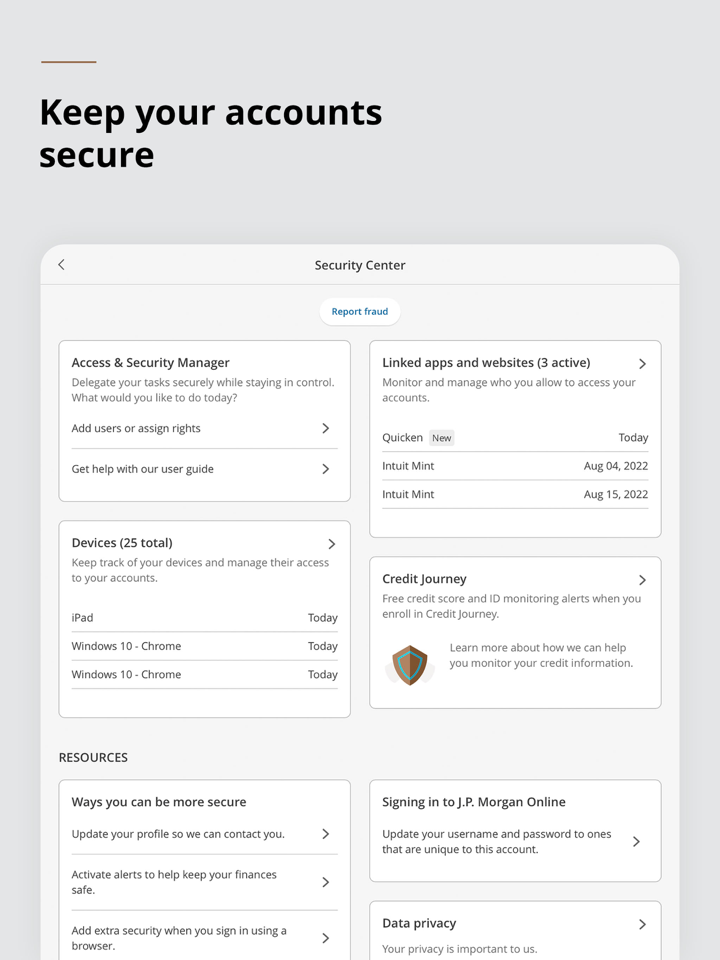The image size is (720, 960).
Task: Click the Credit Journey shield icon
Action: pos(409,665)
